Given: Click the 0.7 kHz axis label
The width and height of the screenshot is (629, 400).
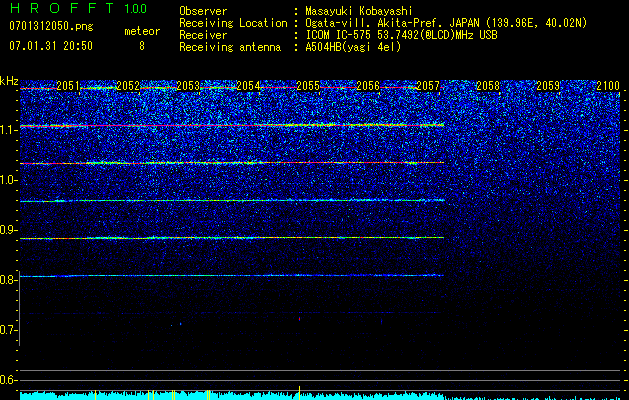Looking at the screenshot, I should pyautogui.click(x=9, y=330).
